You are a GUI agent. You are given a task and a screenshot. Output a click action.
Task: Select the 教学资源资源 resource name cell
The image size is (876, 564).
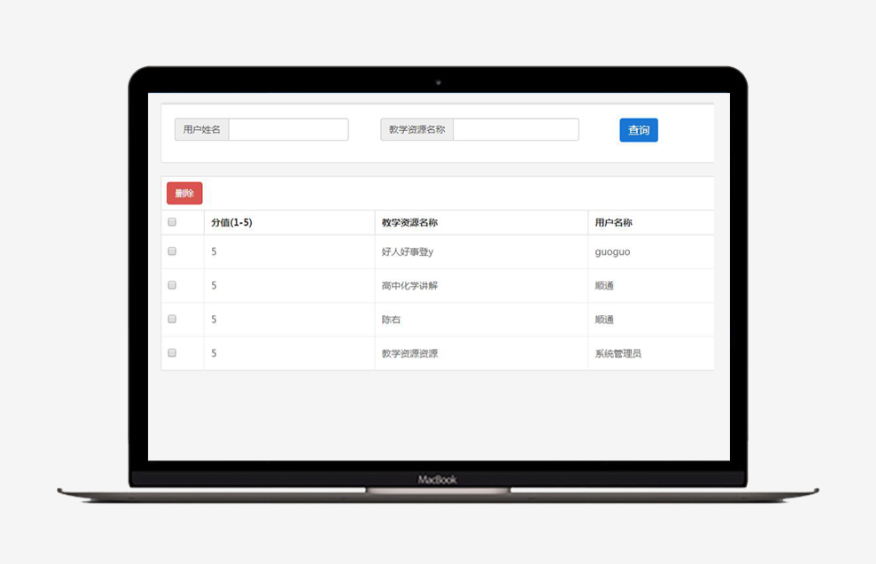click(410, 354)
